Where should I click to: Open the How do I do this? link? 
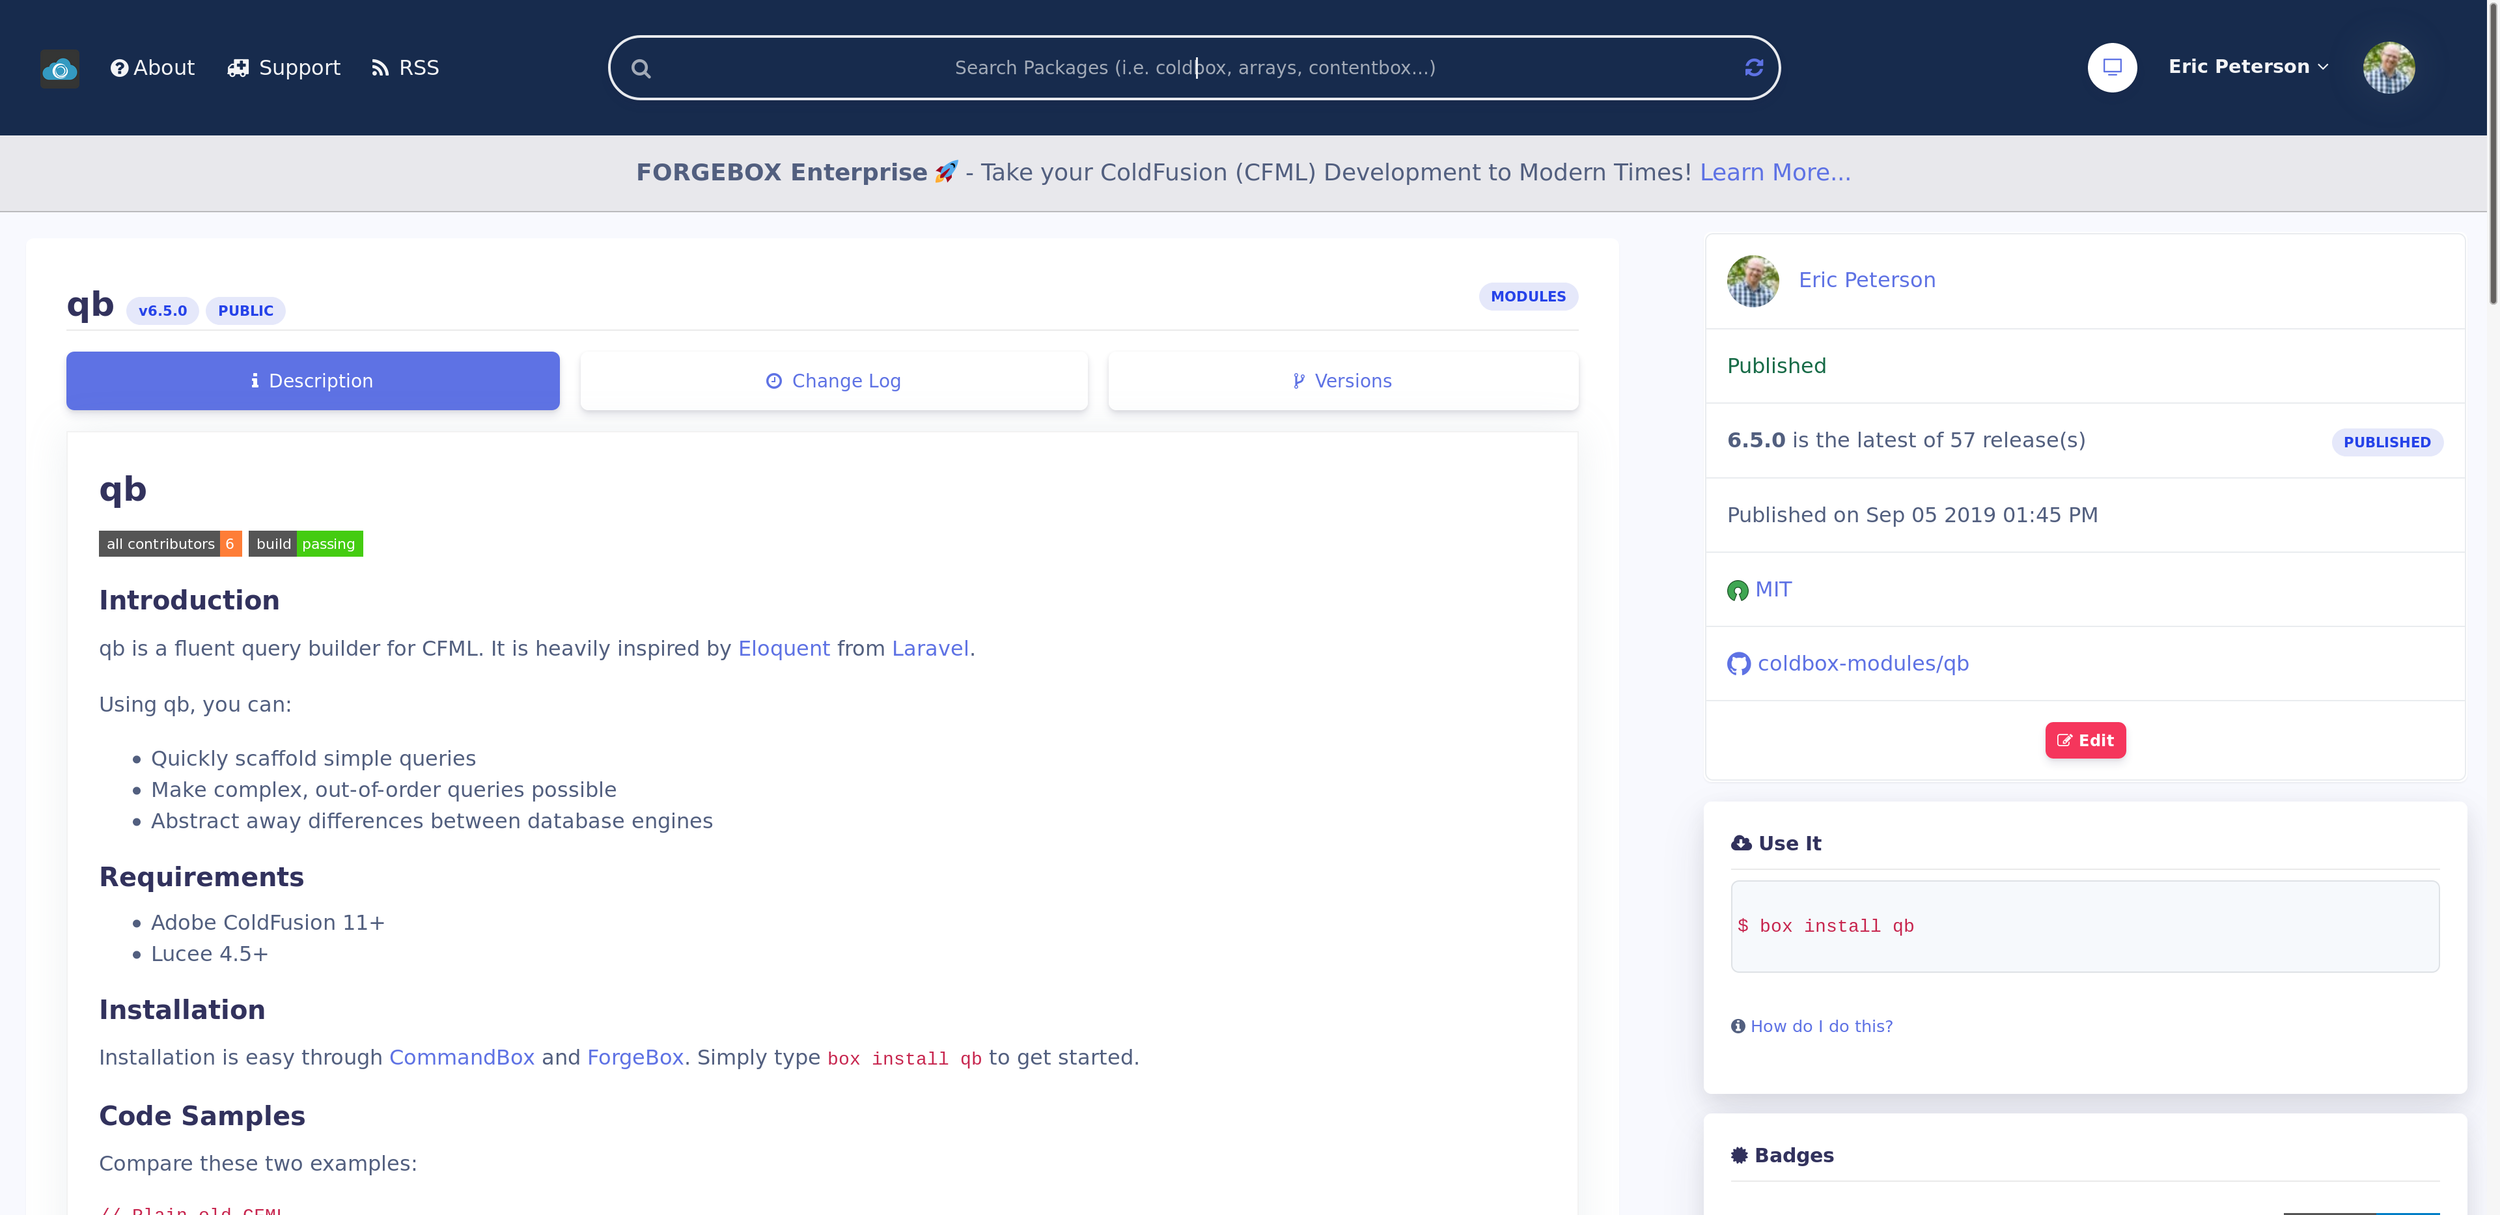[1821, 1027]
